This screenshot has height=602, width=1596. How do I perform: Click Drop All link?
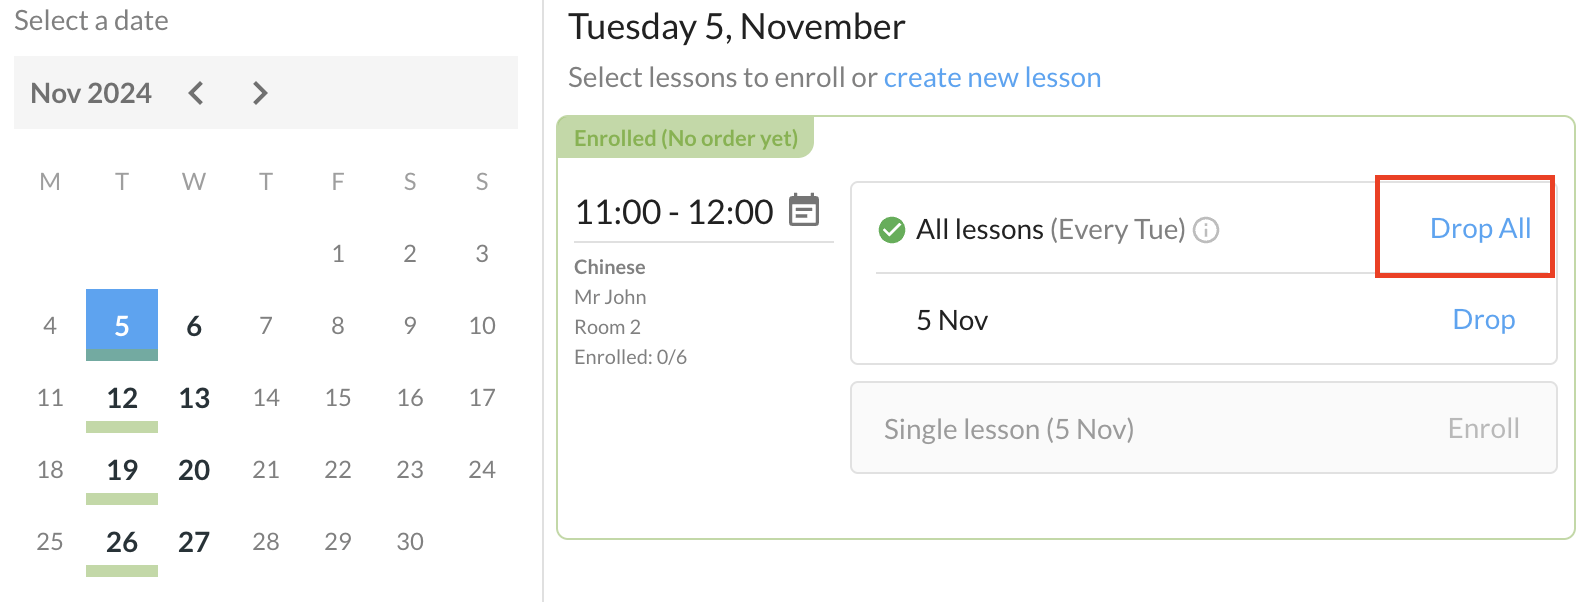coord(1480,229)
